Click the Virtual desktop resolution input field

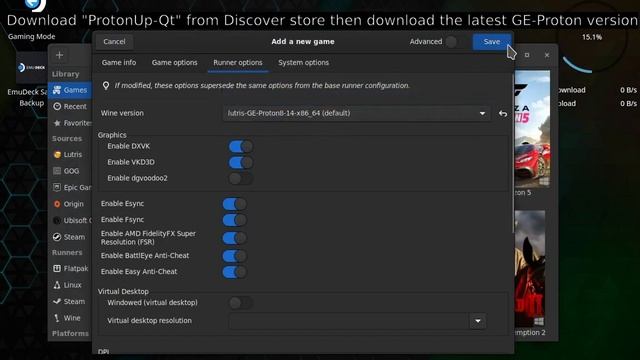pyautogui.click(x=350, y=321)
